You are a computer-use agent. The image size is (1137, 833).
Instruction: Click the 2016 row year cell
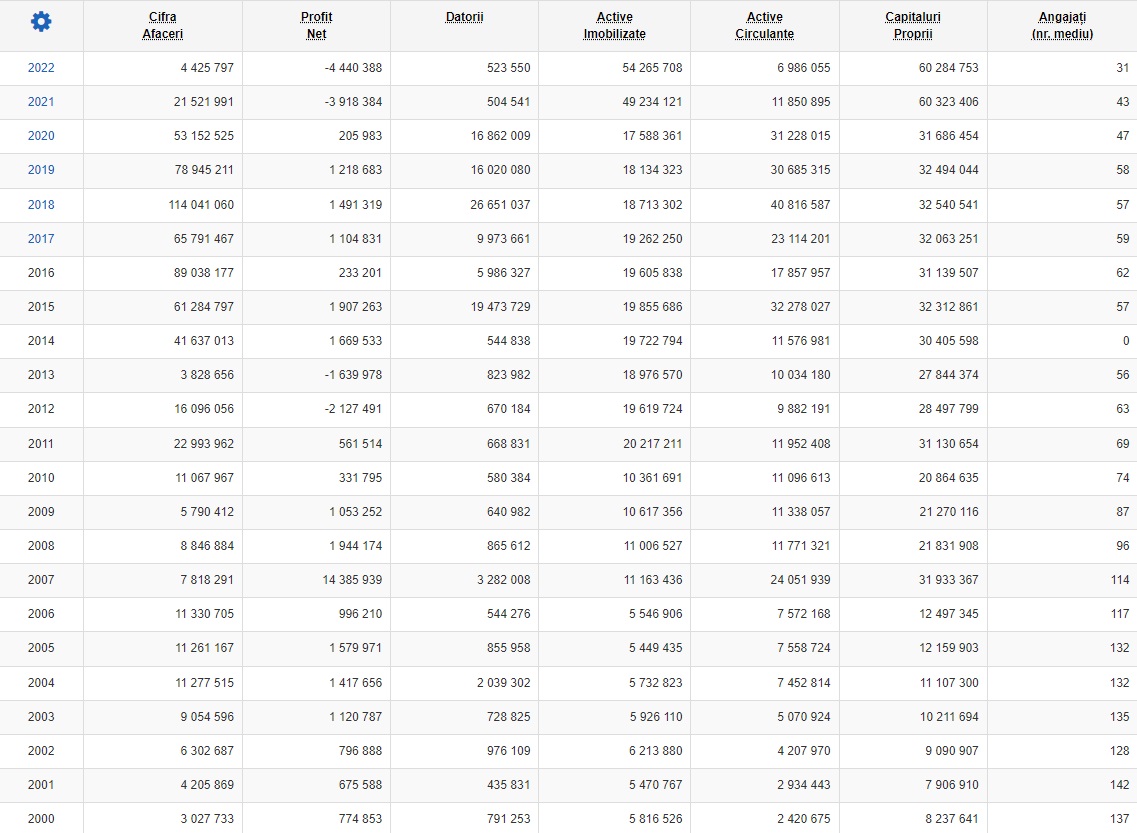(x=41, y=273)
